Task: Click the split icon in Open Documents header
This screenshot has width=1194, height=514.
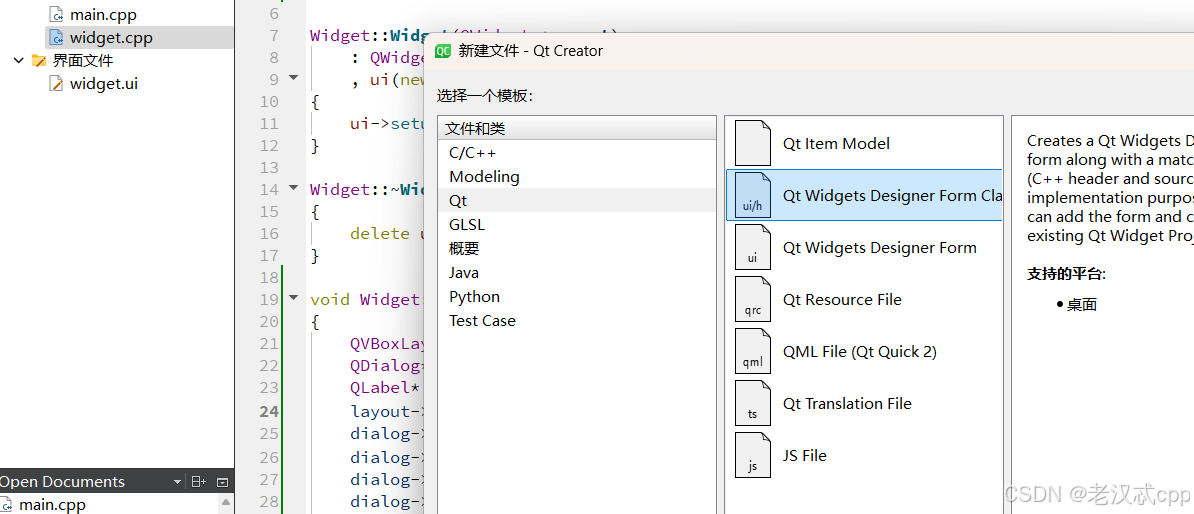Action: coord(198,482)
